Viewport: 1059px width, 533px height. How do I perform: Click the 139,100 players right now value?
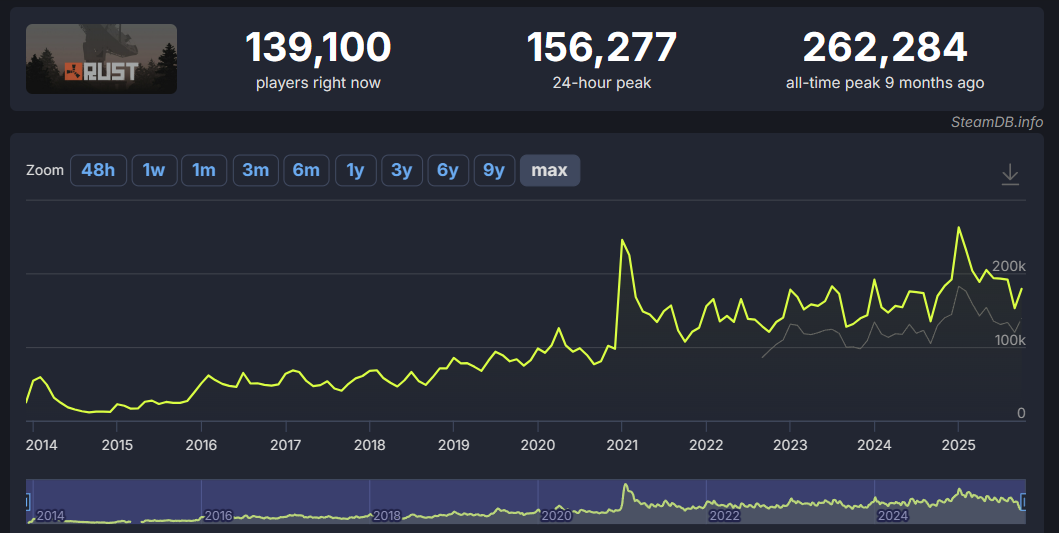318,47
